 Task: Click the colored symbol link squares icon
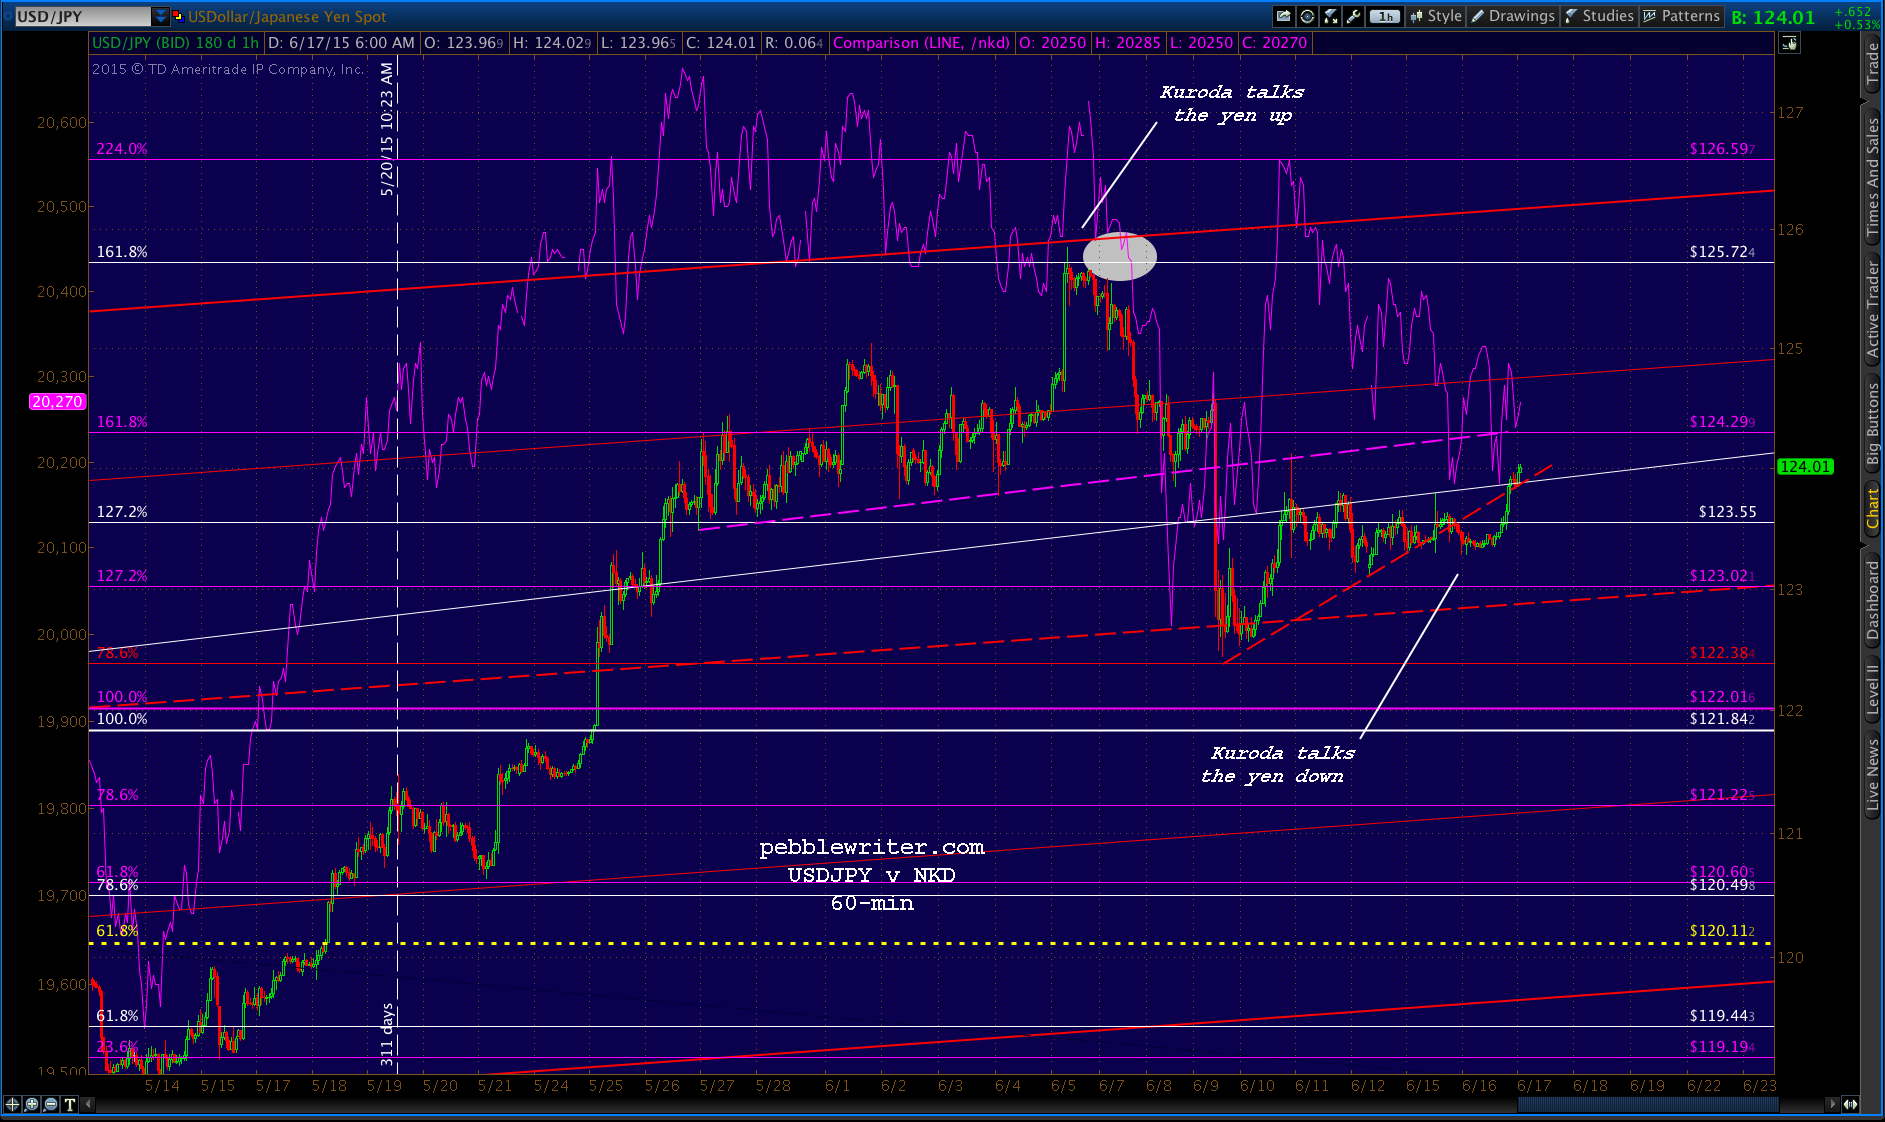(x=179, y=16)
